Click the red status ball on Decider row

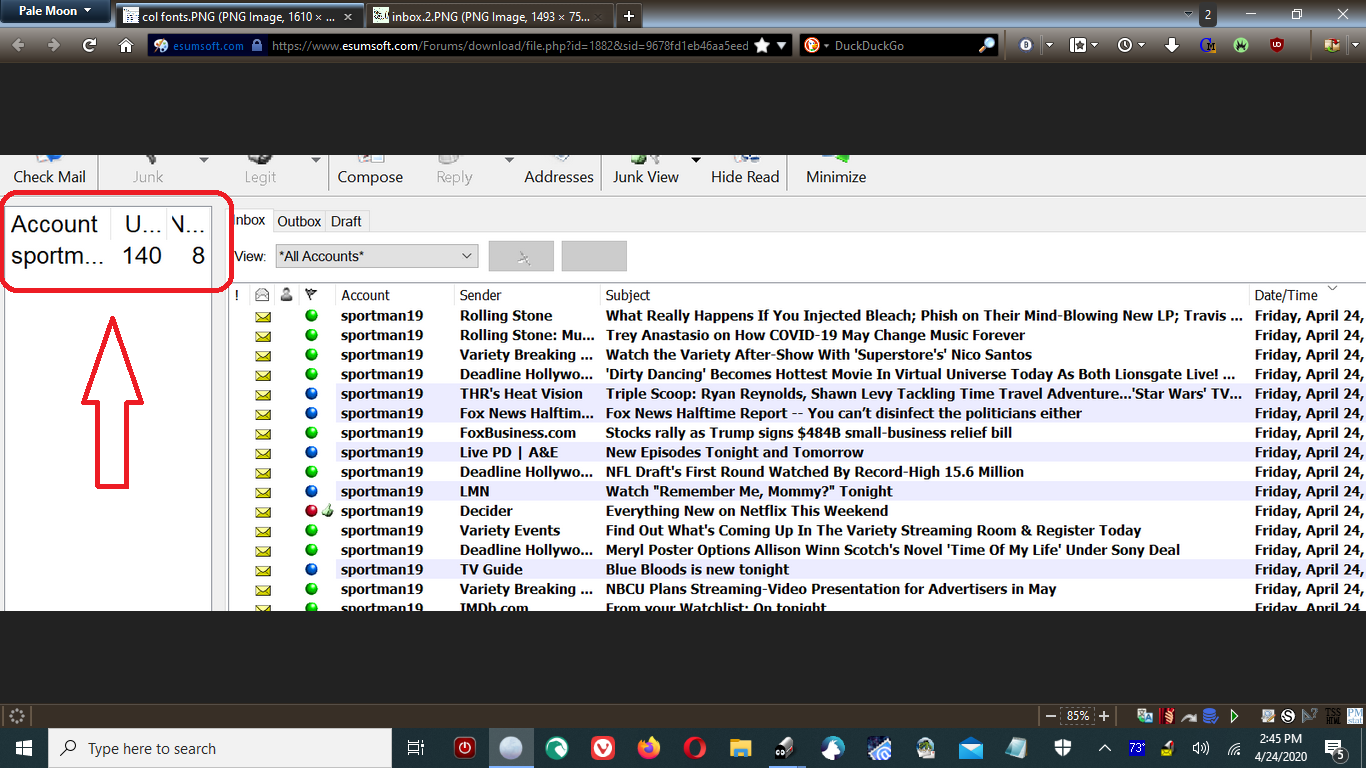pos(311,511)
